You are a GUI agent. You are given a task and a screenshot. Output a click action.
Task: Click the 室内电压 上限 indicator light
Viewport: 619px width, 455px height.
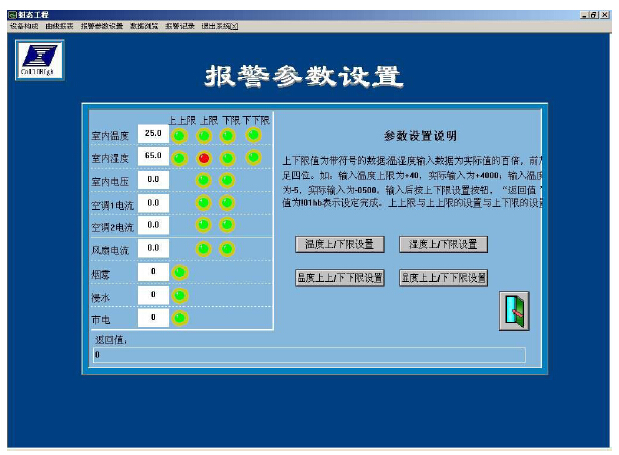click(204, 180)
